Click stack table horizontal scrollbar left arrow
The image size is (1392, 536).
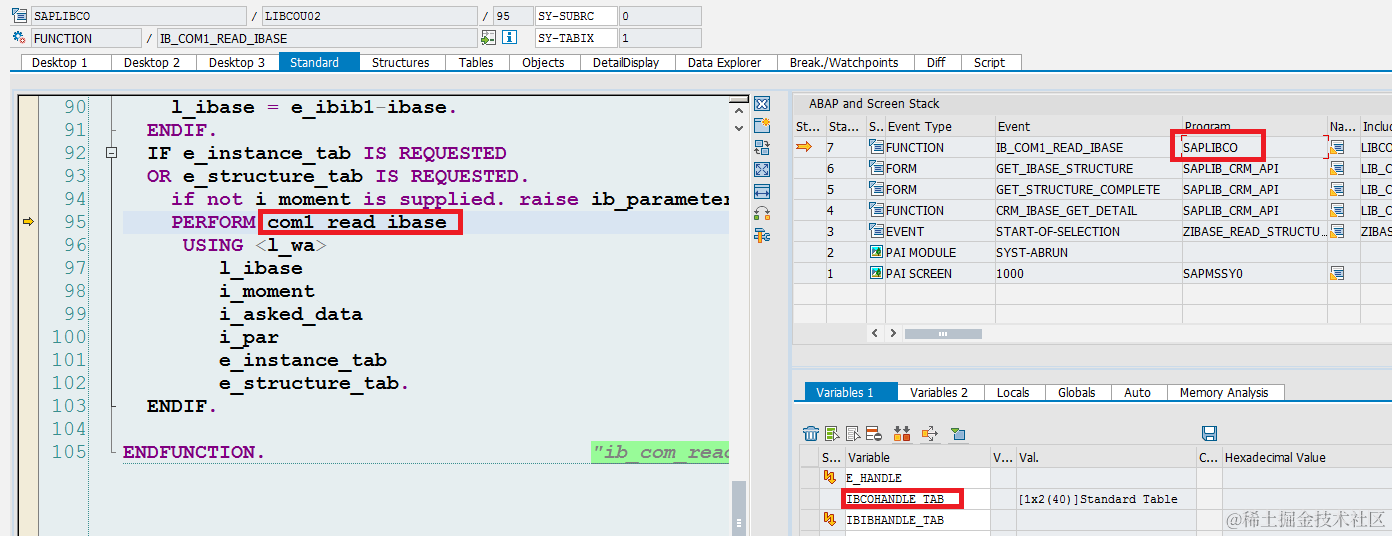[x=875, y=333]
